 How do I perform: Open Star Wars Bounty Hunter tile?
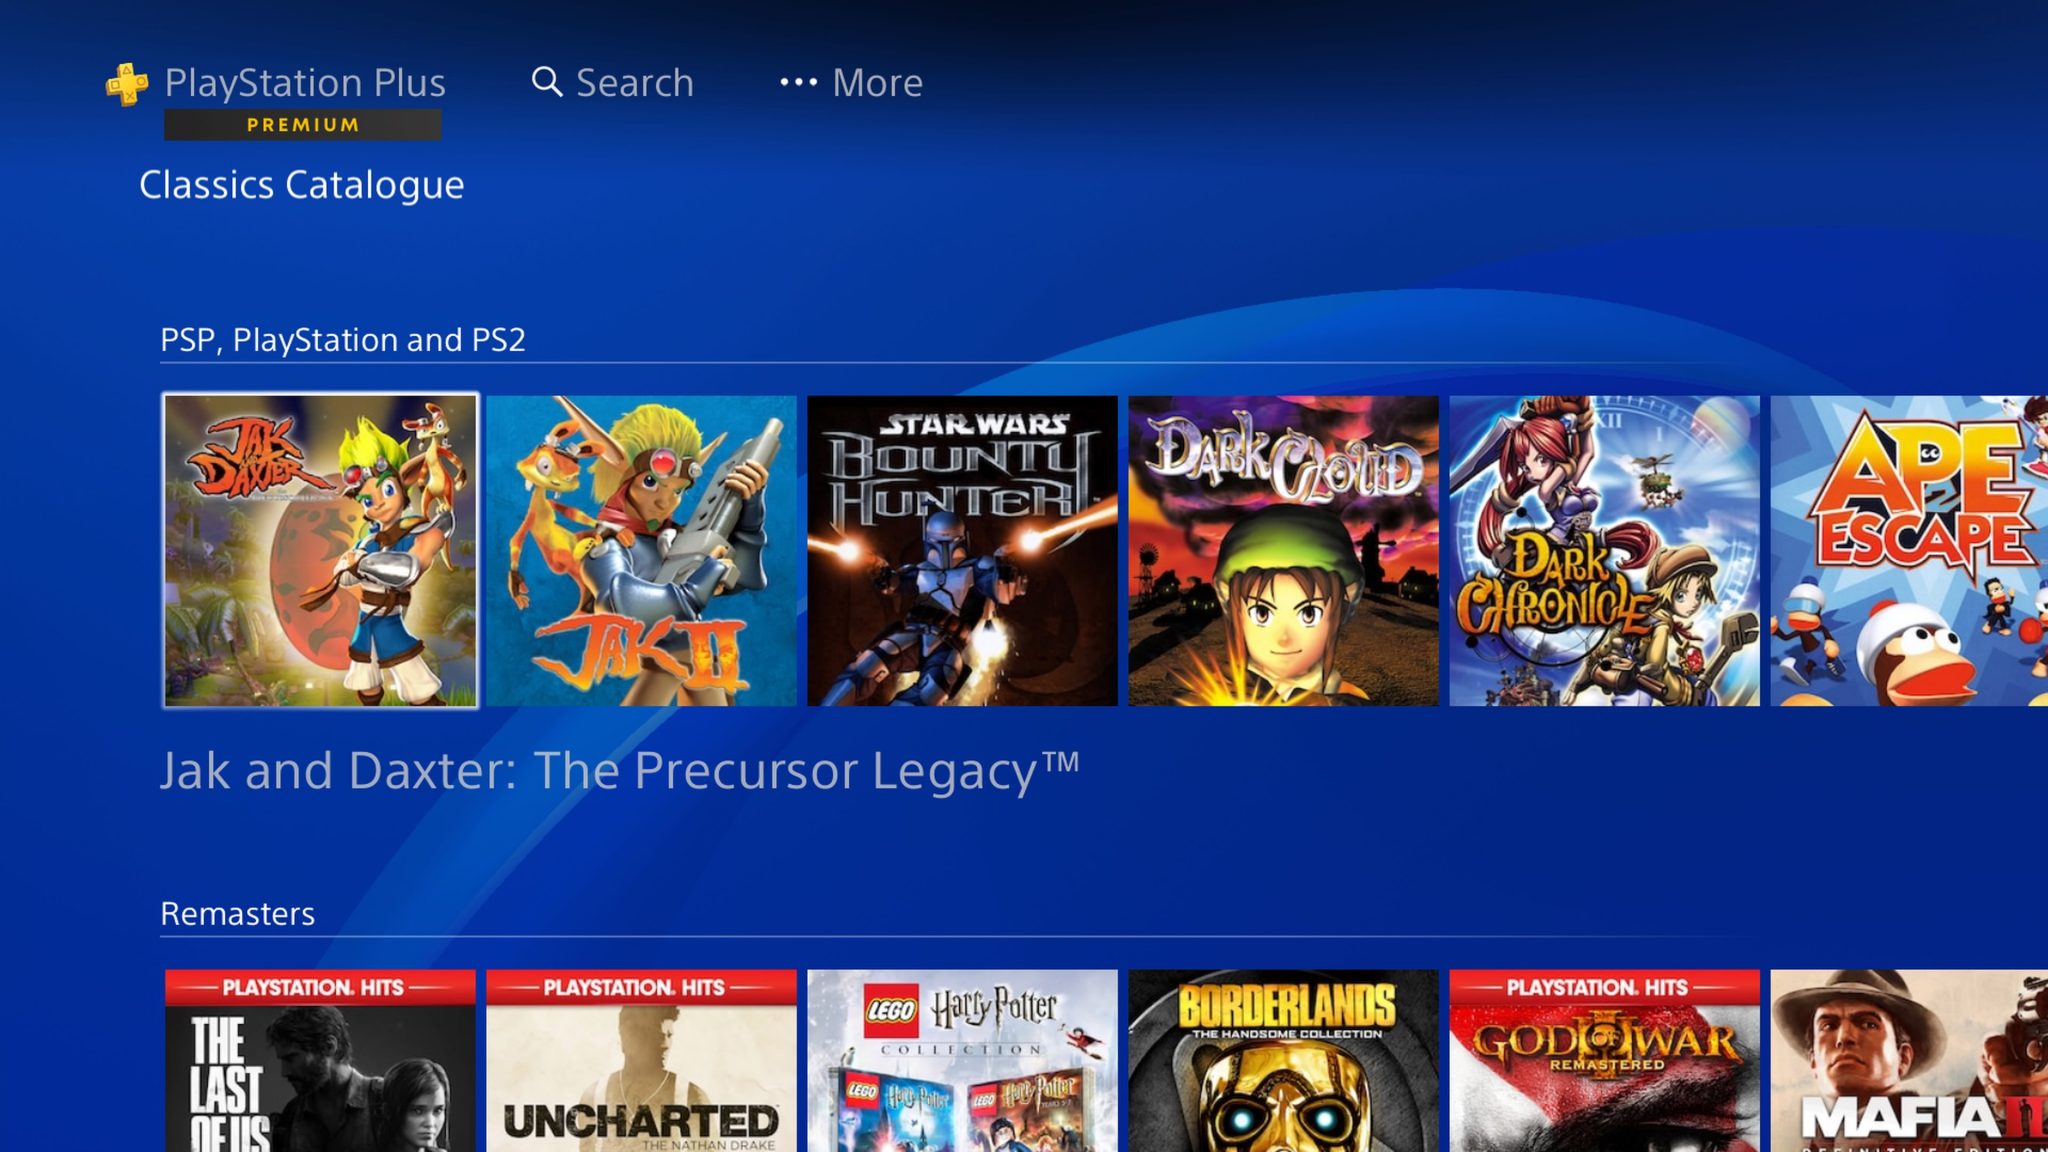[x=962, y=551]
